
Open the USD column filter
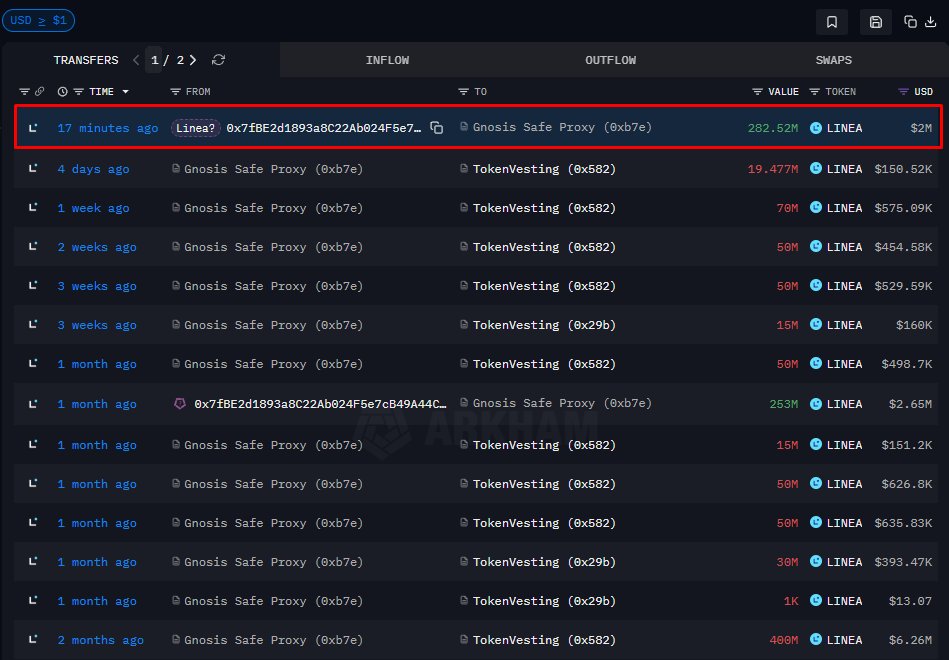903,91
